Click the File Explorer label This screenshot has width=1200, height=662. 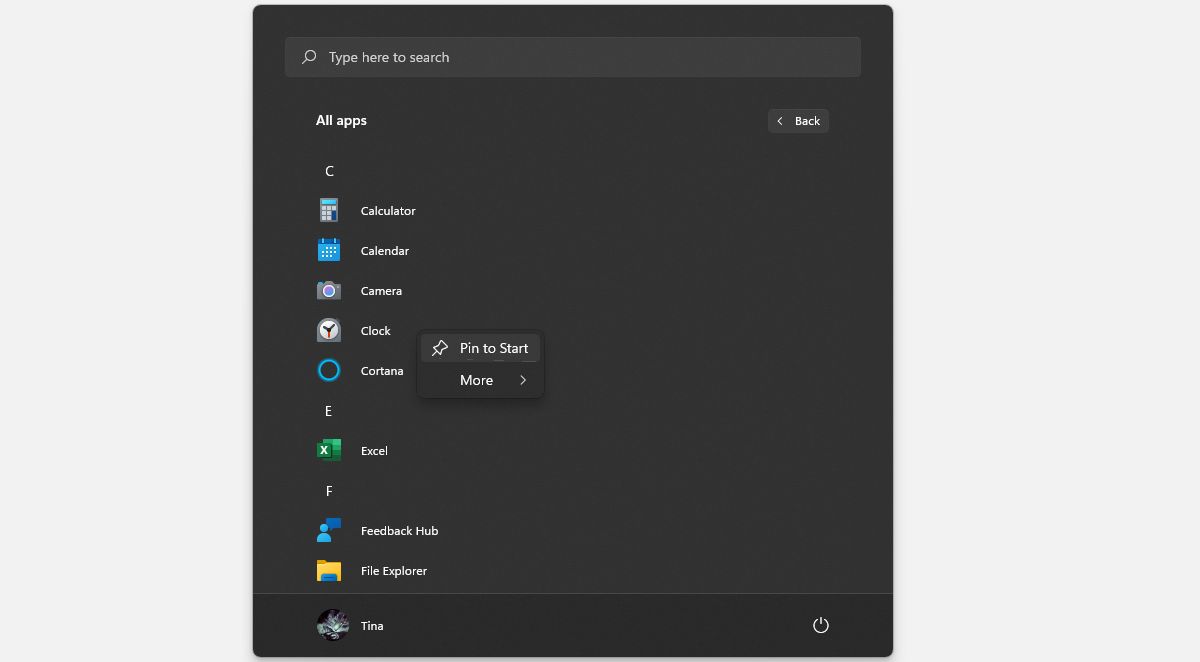pyautogui.click(x=394, y=571)
